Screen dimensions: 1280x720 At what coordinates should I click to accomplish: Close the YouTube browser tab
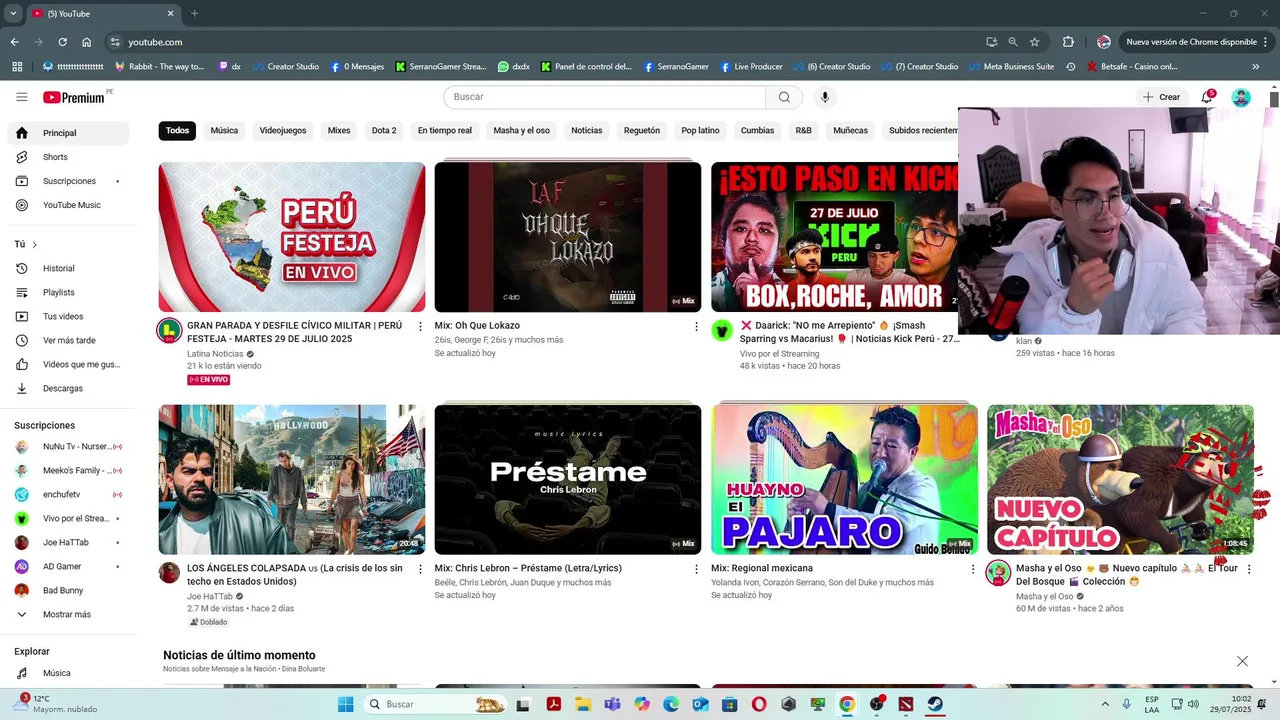point(170,13)
